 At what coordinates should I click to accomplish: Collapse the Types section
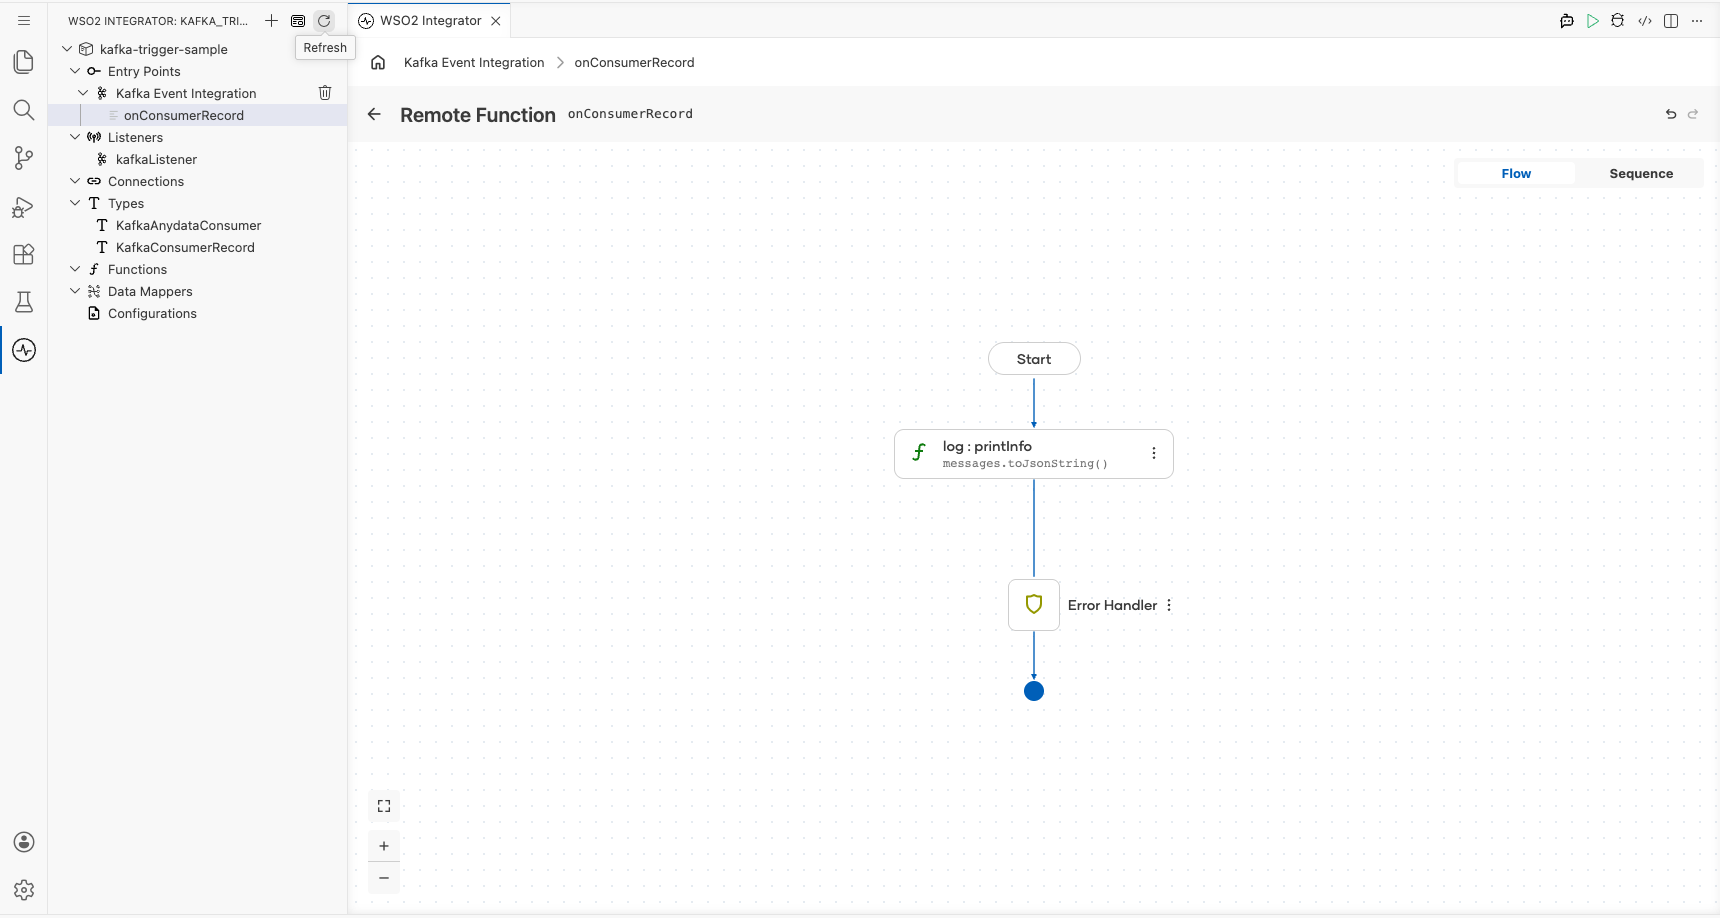point(75,203)
